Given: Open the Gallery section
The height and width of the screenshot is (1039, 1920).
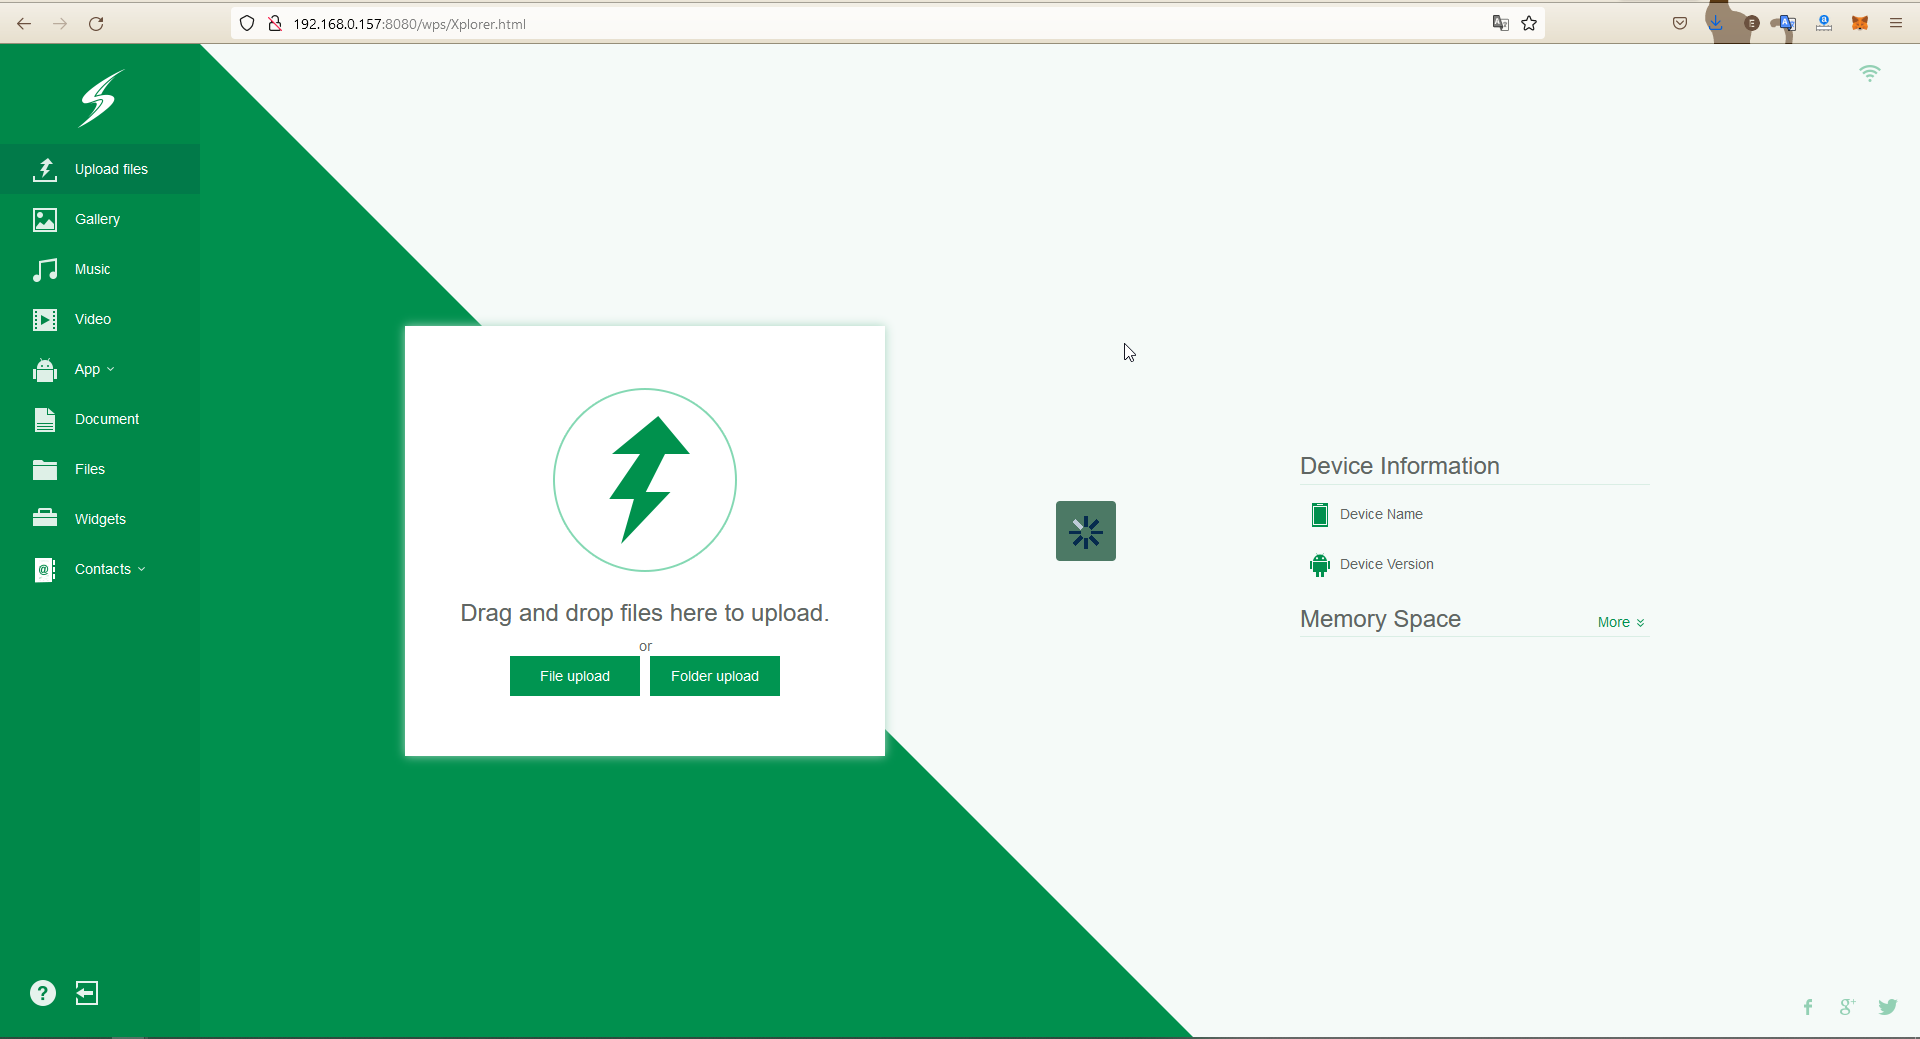Looking at the screenshot, I should [100, 219].
